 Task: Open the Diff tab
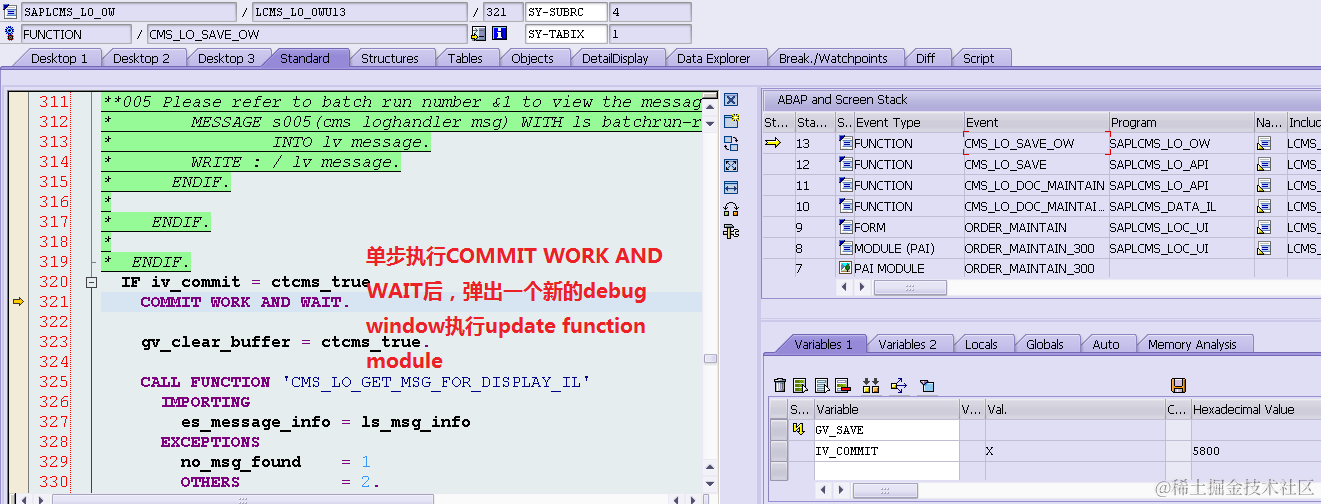point(925,58)
